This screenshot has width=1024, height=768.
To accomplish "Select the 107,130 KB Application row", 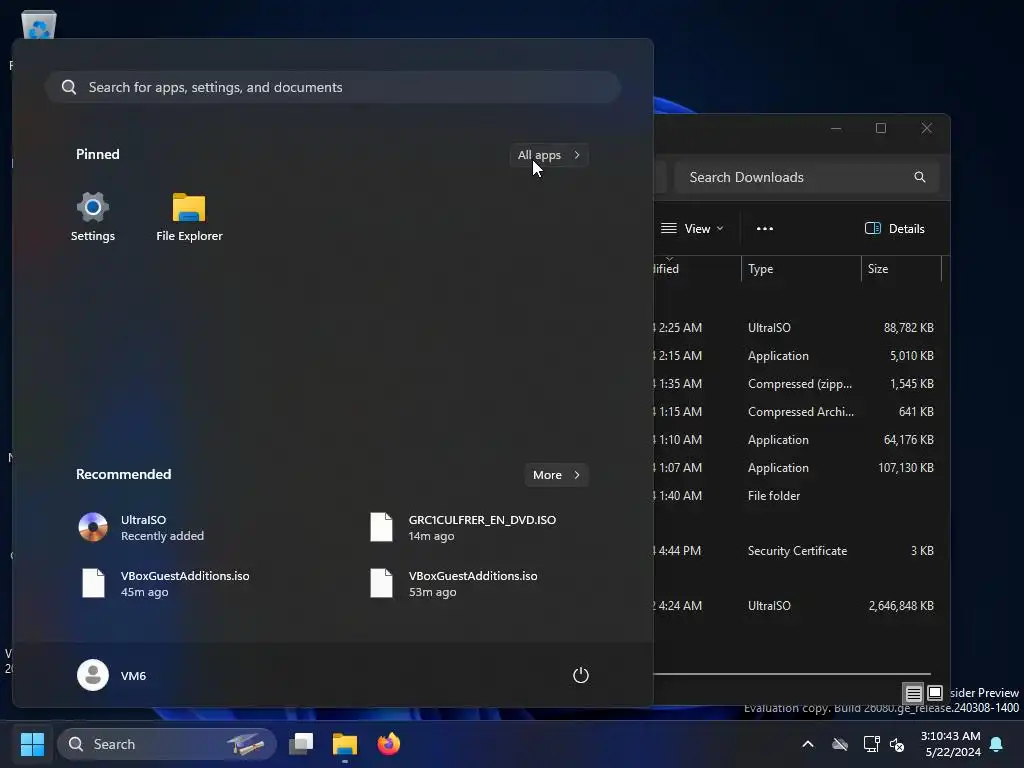I will [797, 468].
